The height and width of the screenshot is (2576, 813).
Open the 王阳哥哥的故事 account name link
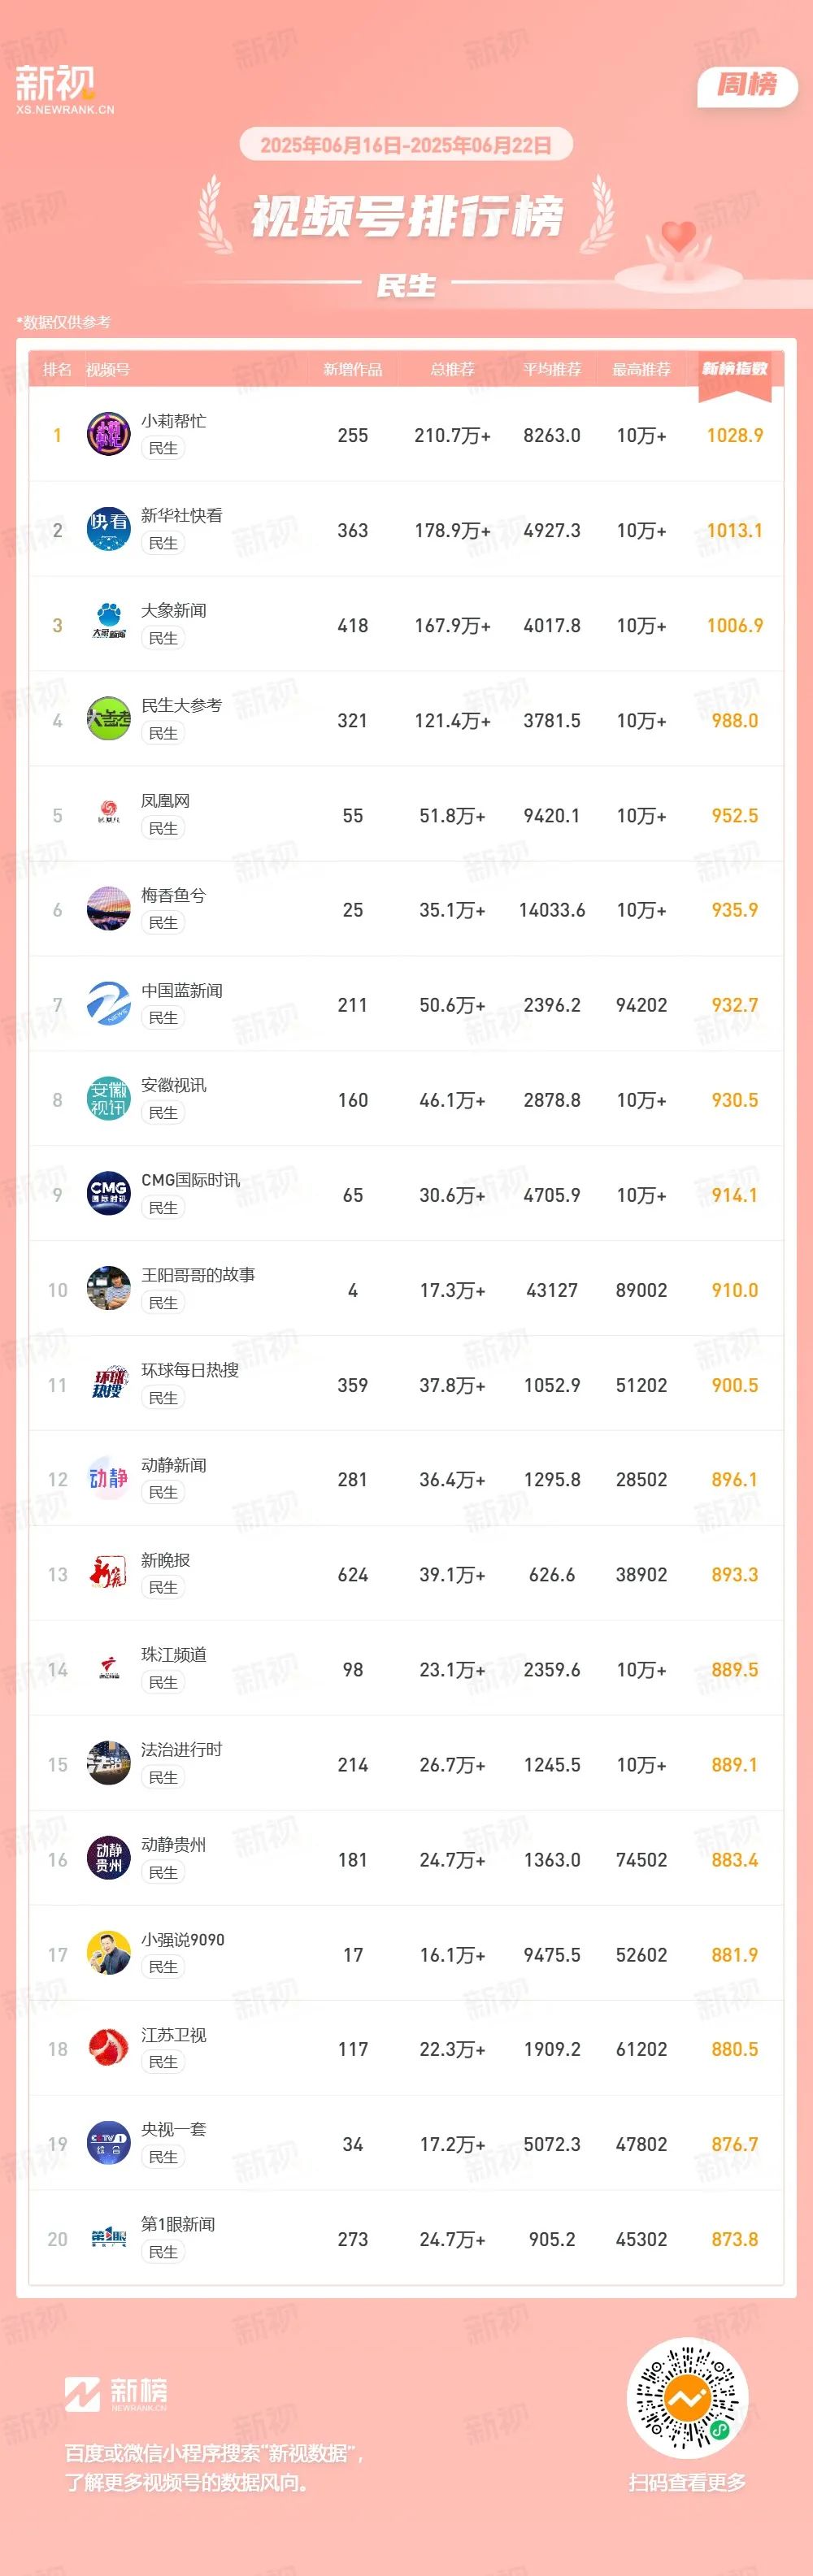(x=198, y=1274)
